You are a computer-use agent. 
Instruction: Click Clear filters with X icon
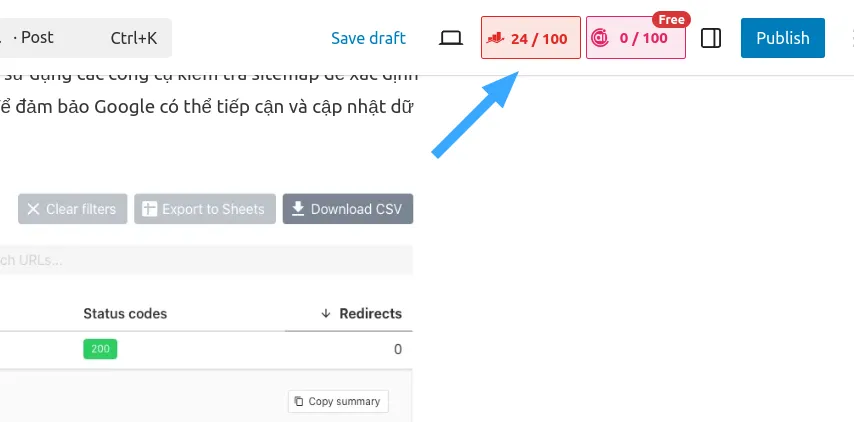(72, 209)
